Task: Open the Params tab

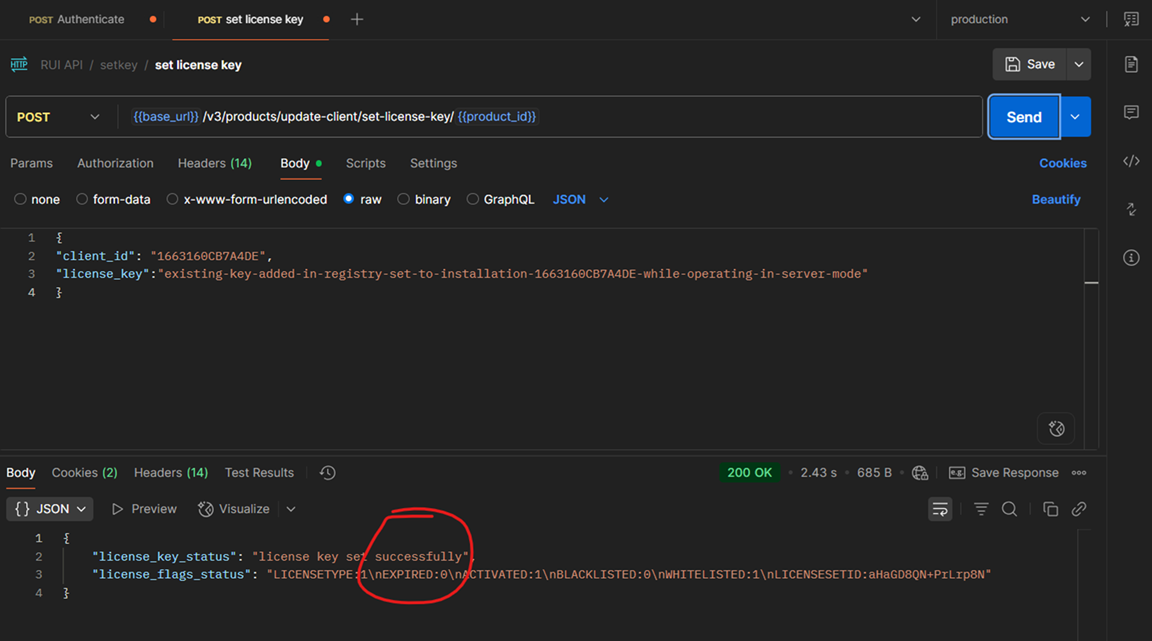Action: coord(32,163)
